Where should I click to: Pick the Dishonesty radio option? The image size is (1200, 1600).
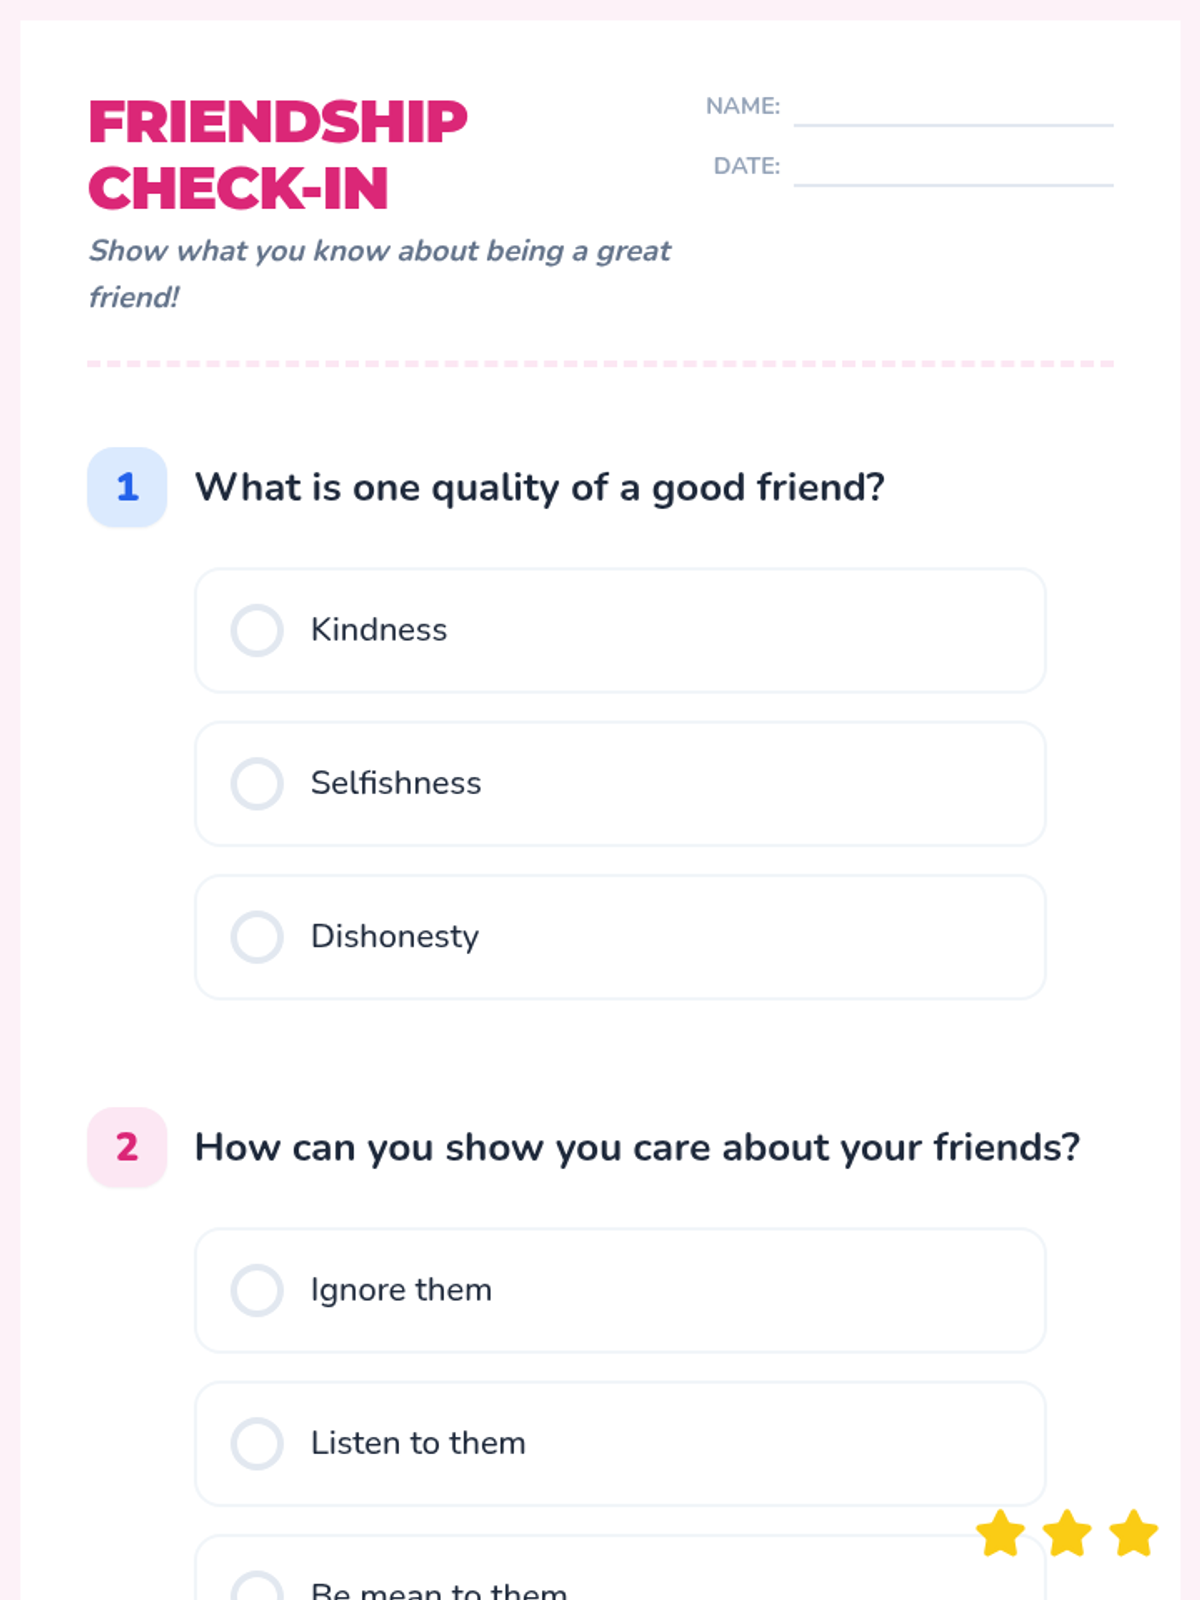257,937
